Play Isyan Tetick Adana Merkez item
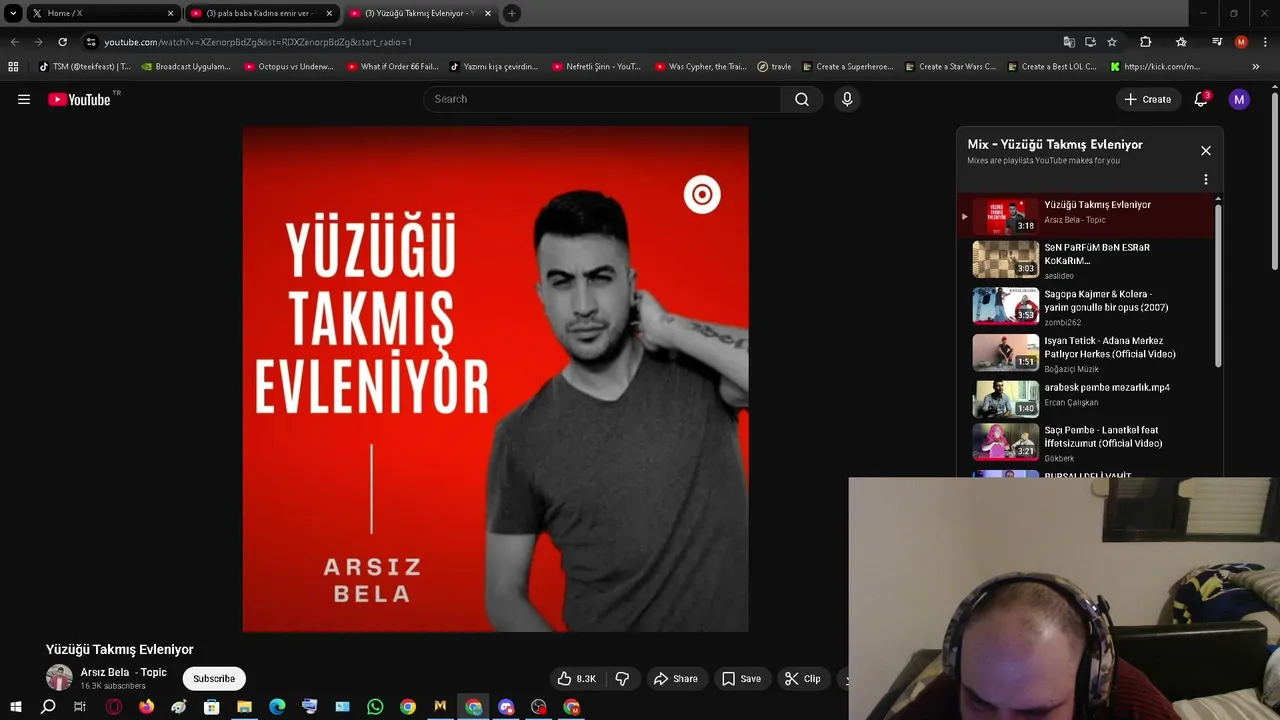This screenshot has width=1280, height=720. pos(1087,353)
